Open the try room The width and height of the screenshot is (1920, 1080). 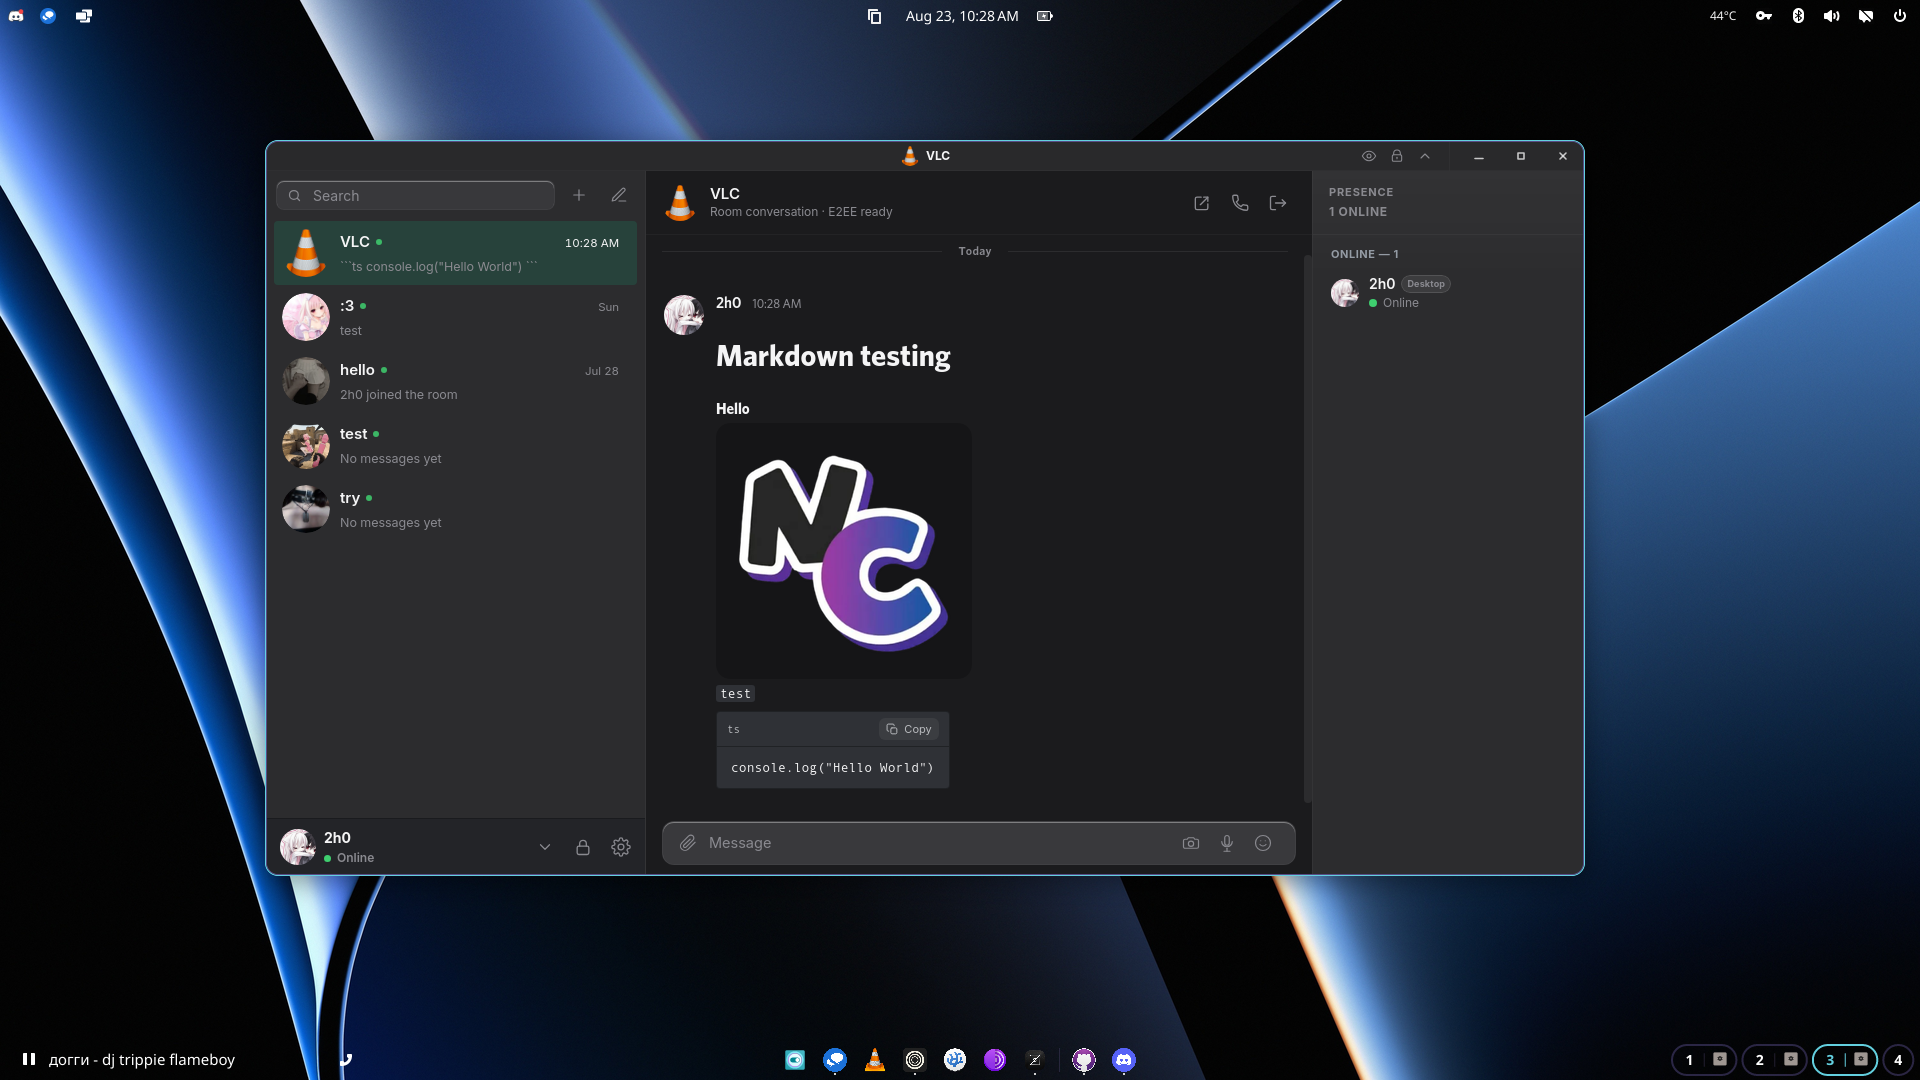[x=456, y=509]
